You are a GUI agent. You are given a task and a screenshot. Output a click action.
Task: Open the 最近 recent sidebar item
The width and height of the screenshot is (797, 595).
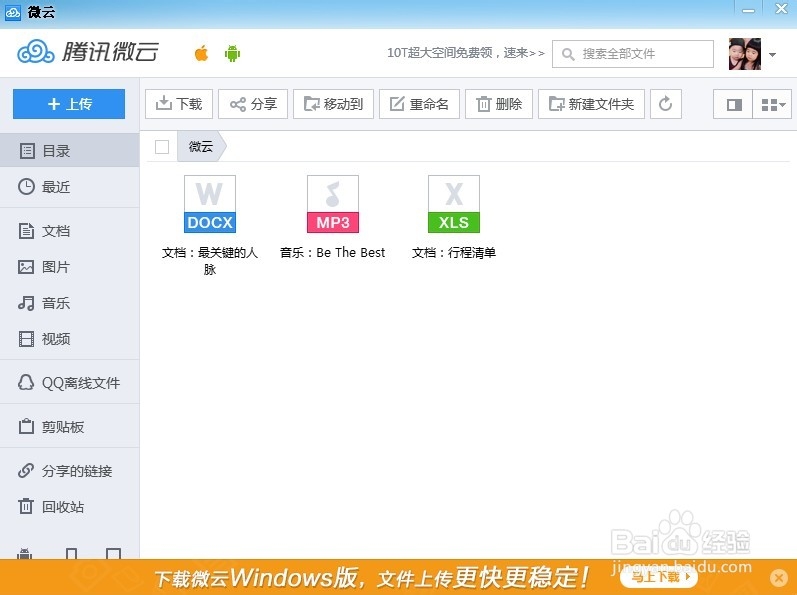coord(70,186)
